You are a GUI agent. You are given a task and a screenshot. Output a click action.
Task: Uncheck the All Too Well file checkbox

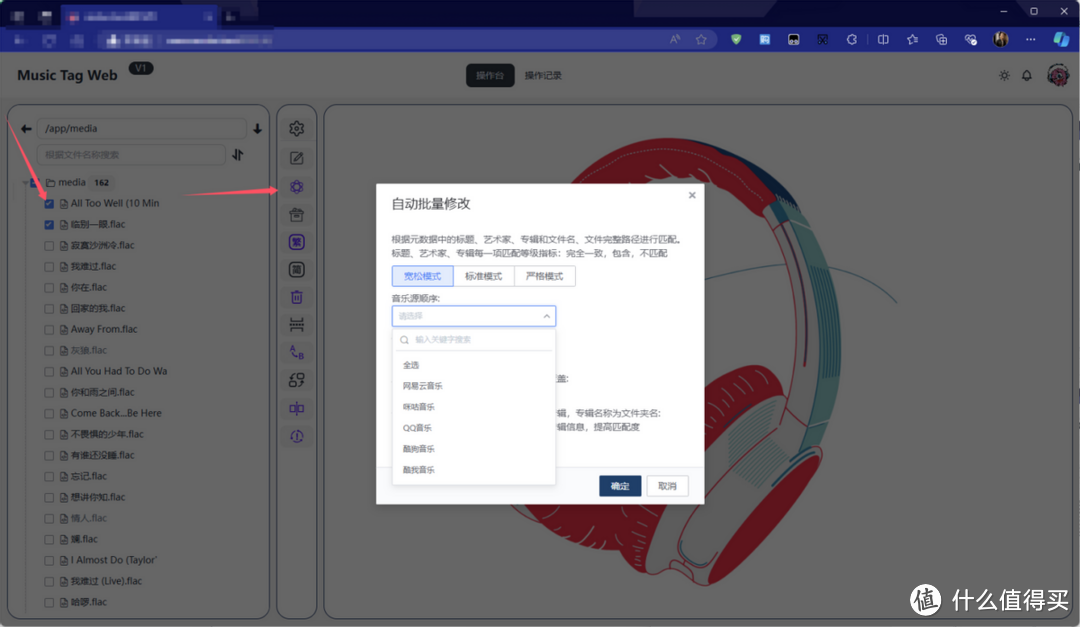[x=48, y=203]
